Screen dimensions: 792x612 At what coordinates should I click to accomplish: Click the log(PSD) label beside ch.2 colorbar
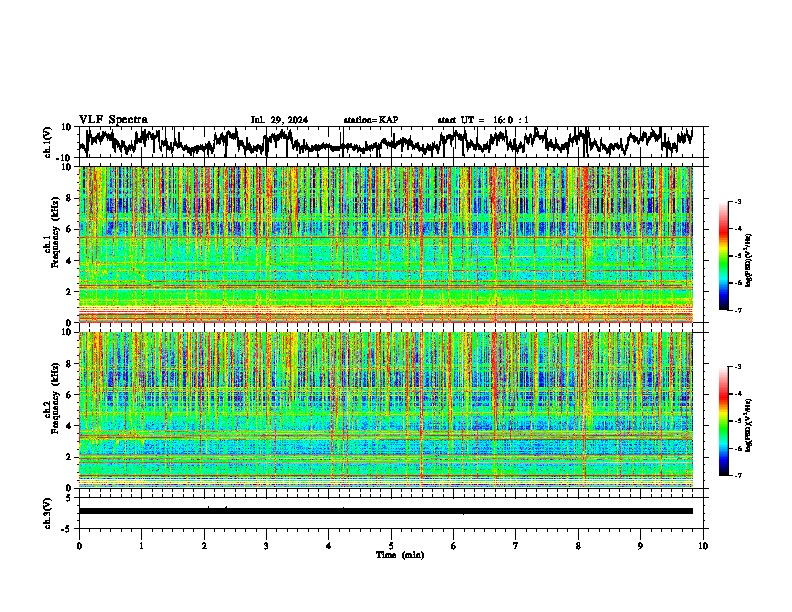click(748, 425)
